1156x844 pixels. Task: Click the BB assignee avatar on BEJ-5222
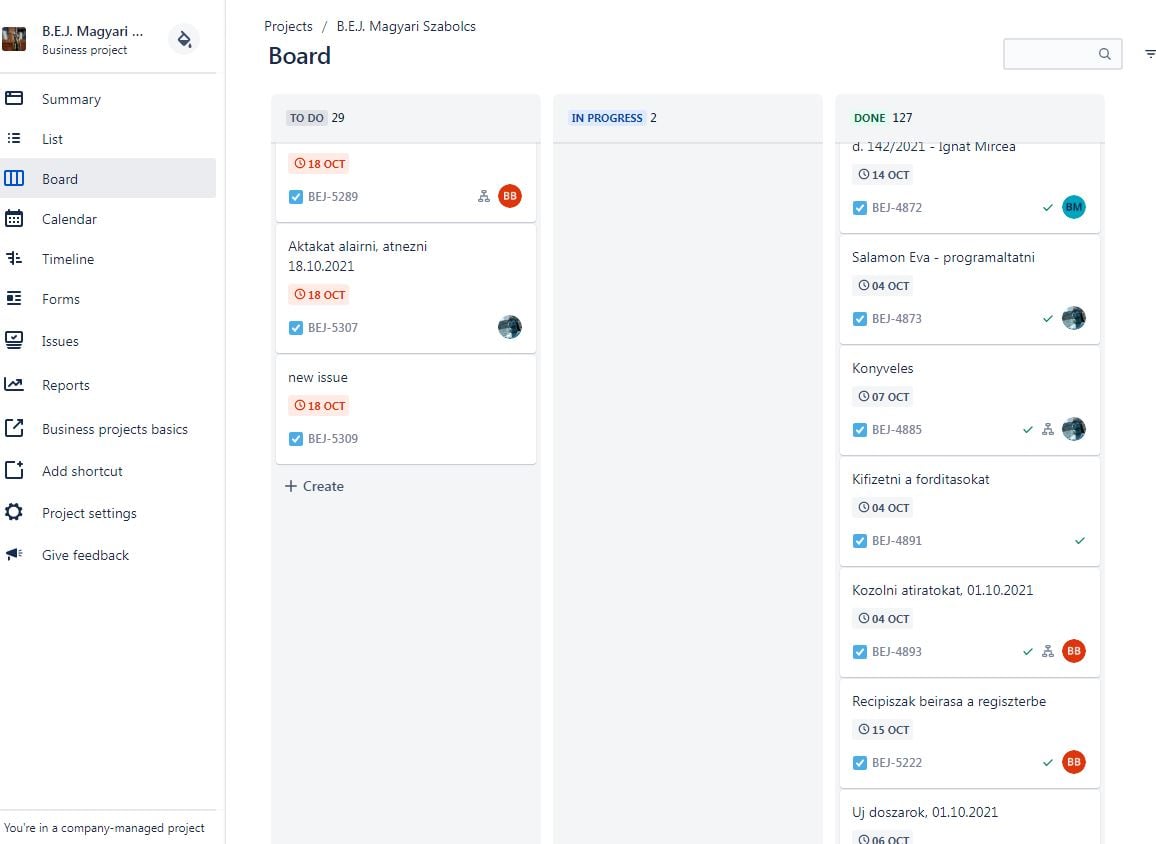pos(1073,762)
